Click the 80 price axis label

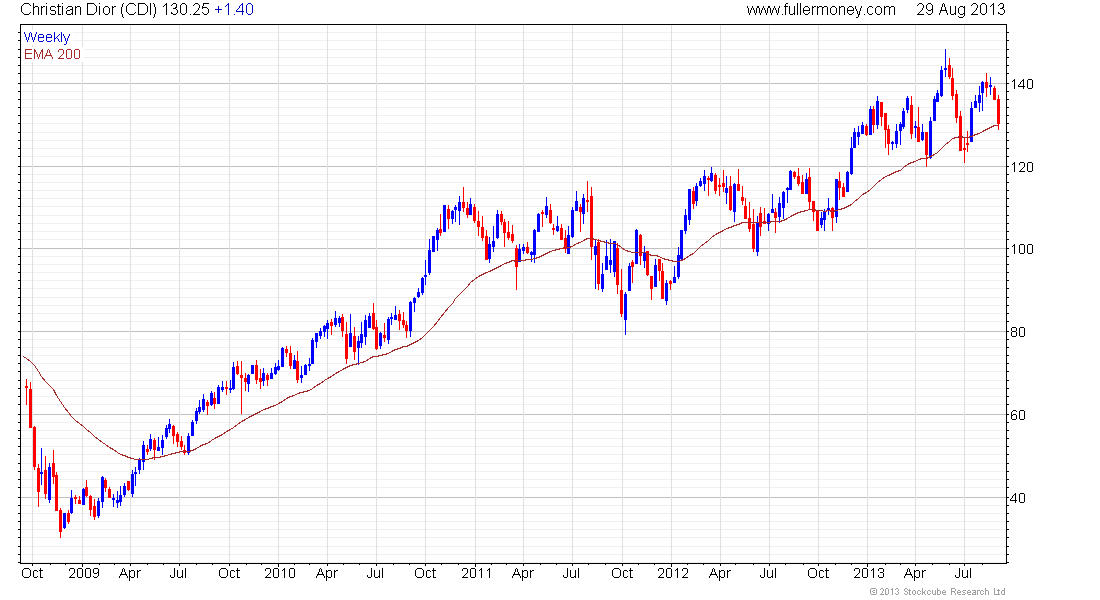tap(1018, 332)
